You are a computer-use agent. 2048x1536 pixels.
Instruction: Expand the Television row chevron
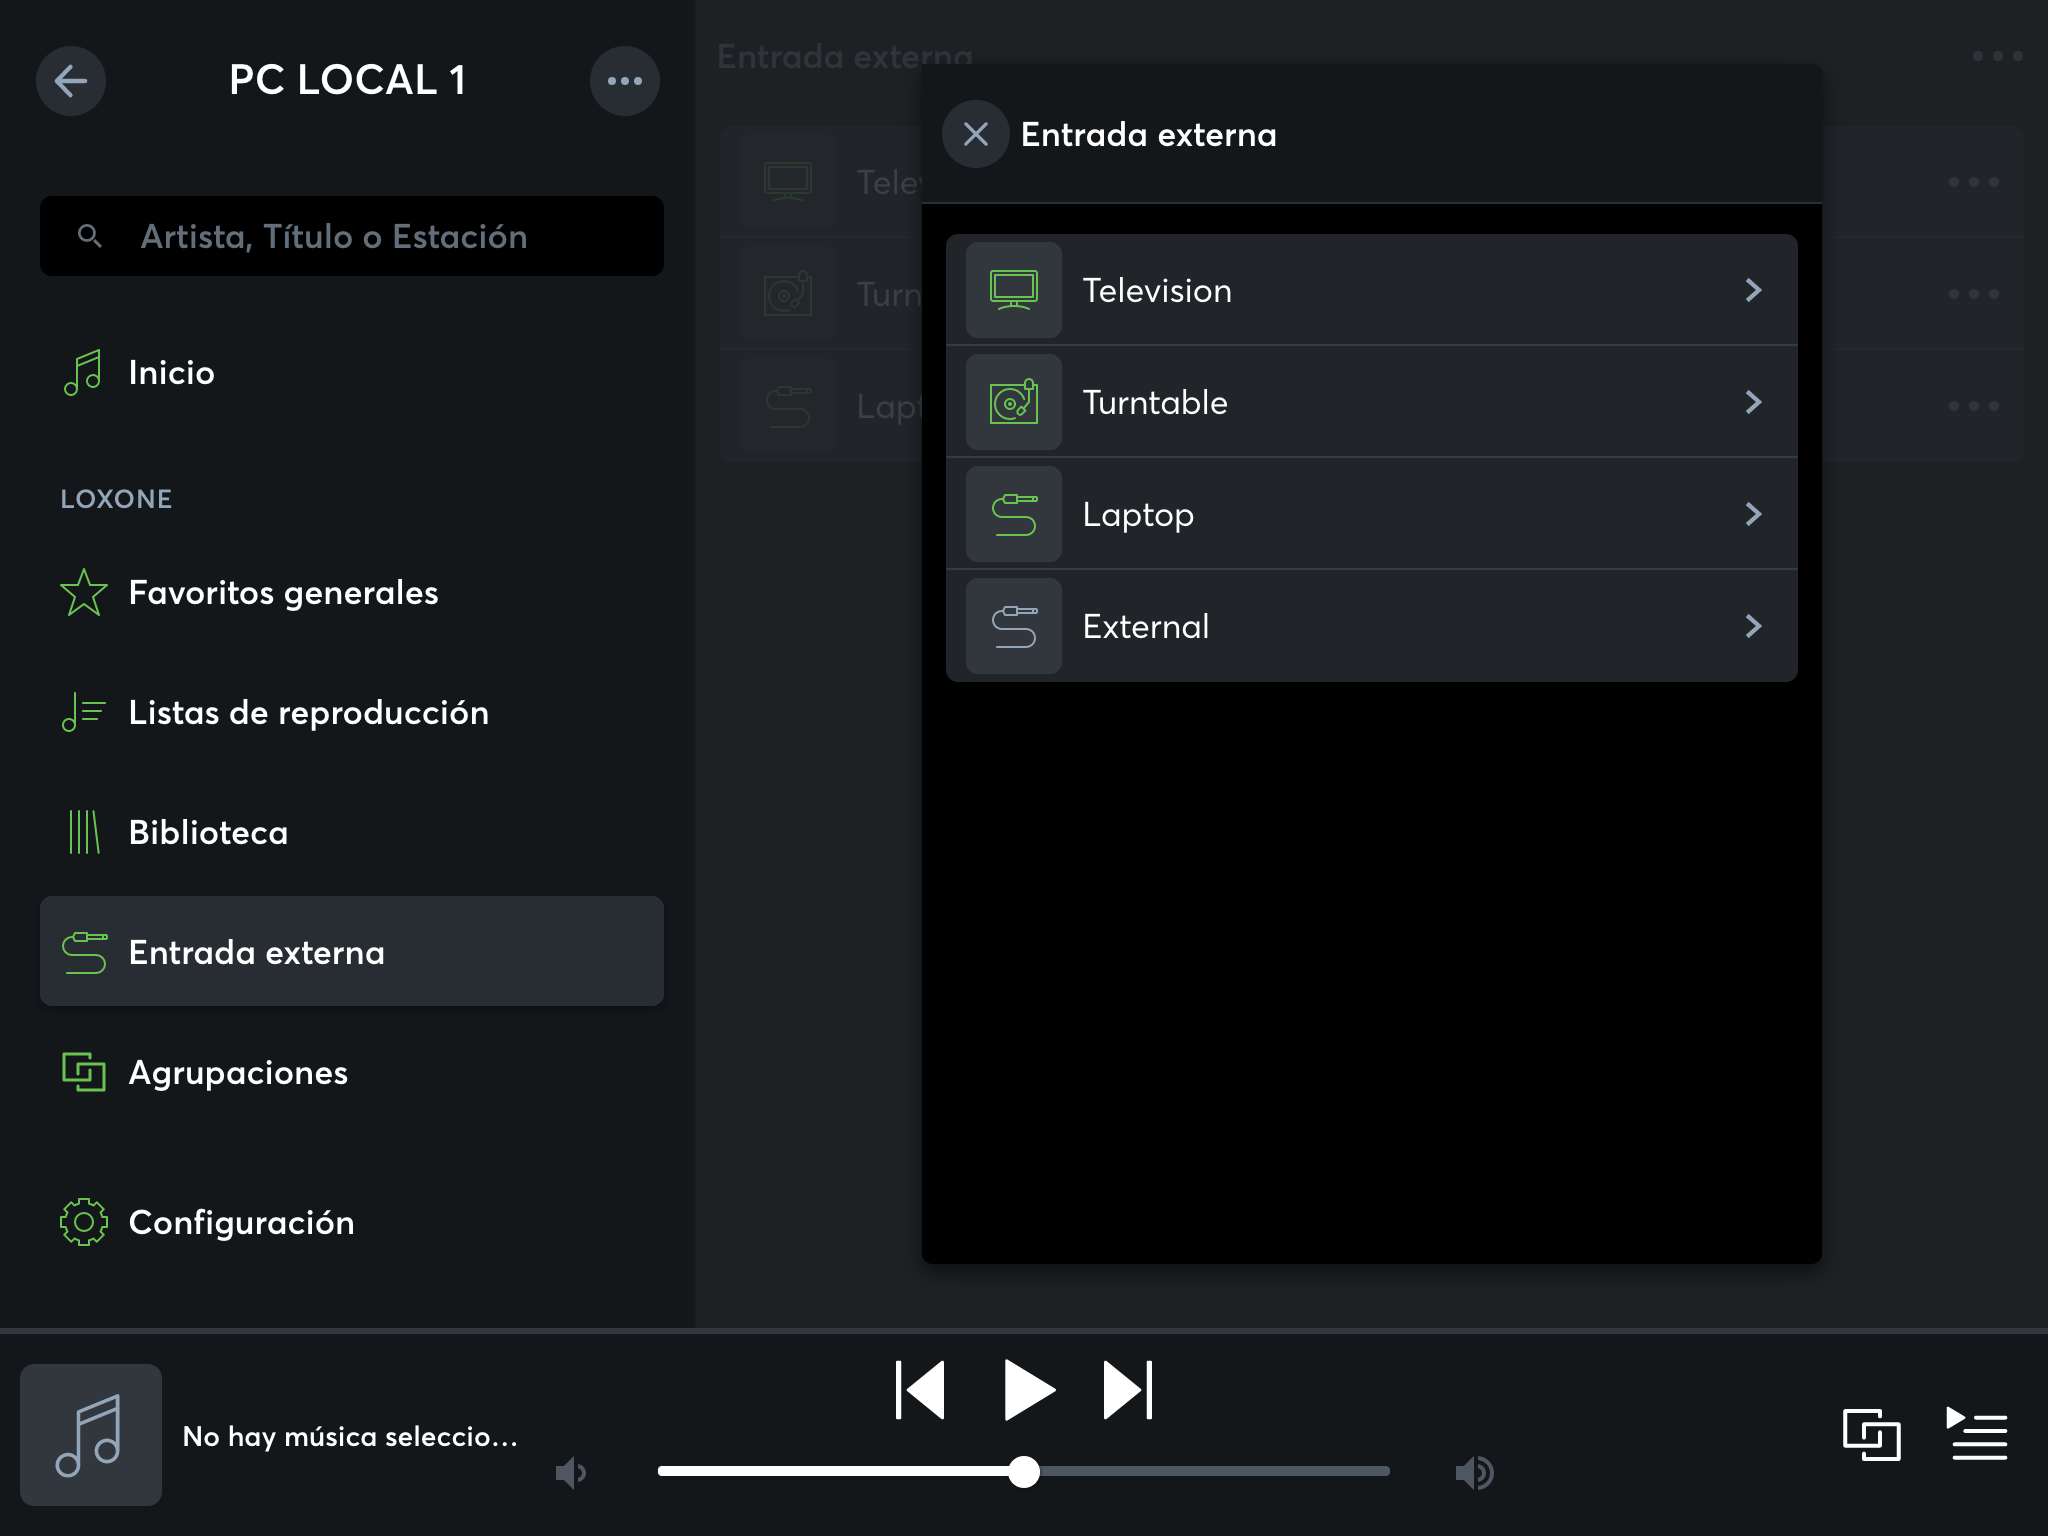click(1753, 290)
